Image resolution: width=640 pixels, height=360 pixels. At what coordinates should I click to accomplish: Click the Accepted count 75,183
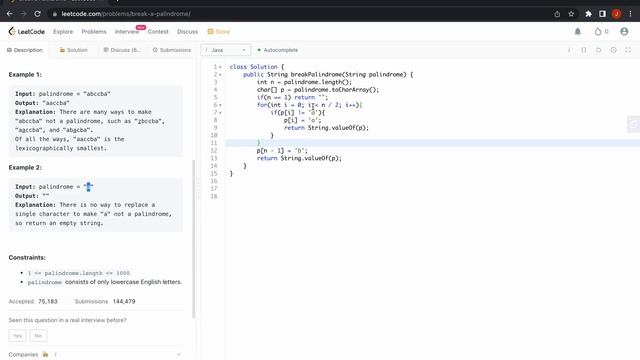[x=48, y=301]
